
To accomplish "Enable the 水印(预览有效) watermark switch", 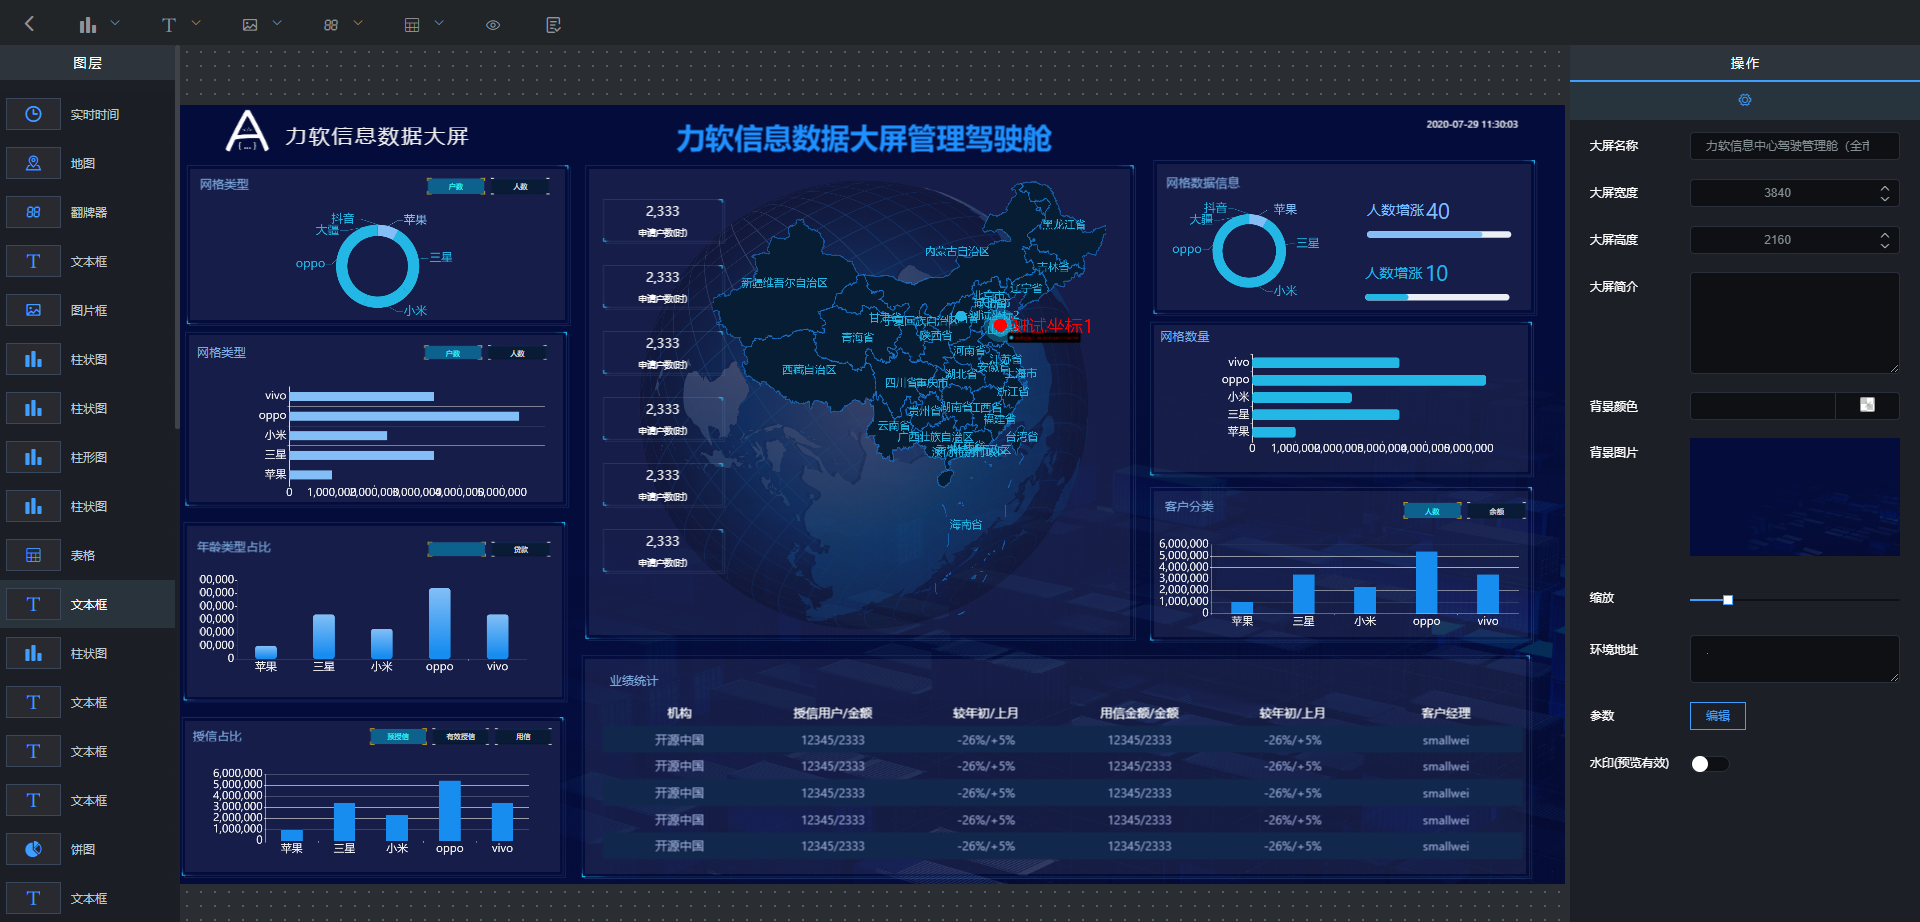I will [x=1709, y=763].
